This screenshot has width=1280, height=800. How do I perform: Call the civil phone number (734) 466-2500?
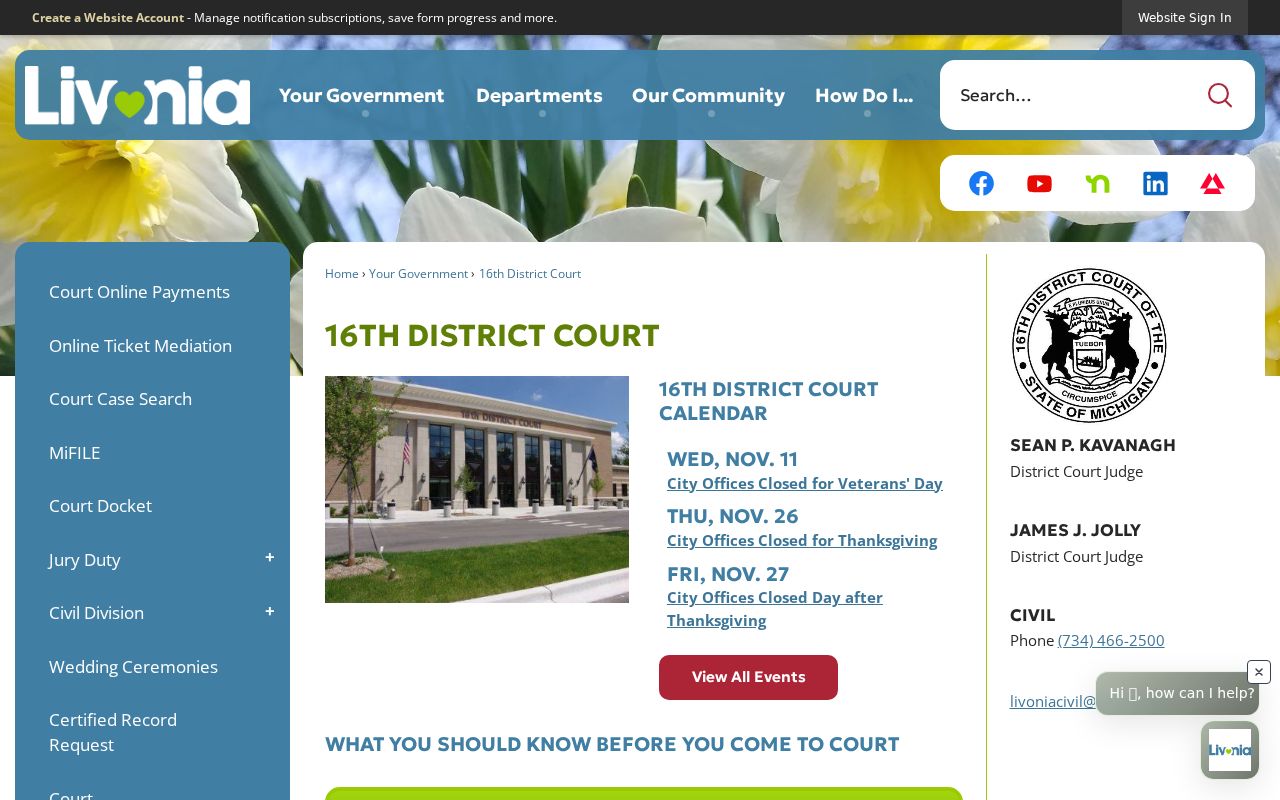(x=1111, y=640)
